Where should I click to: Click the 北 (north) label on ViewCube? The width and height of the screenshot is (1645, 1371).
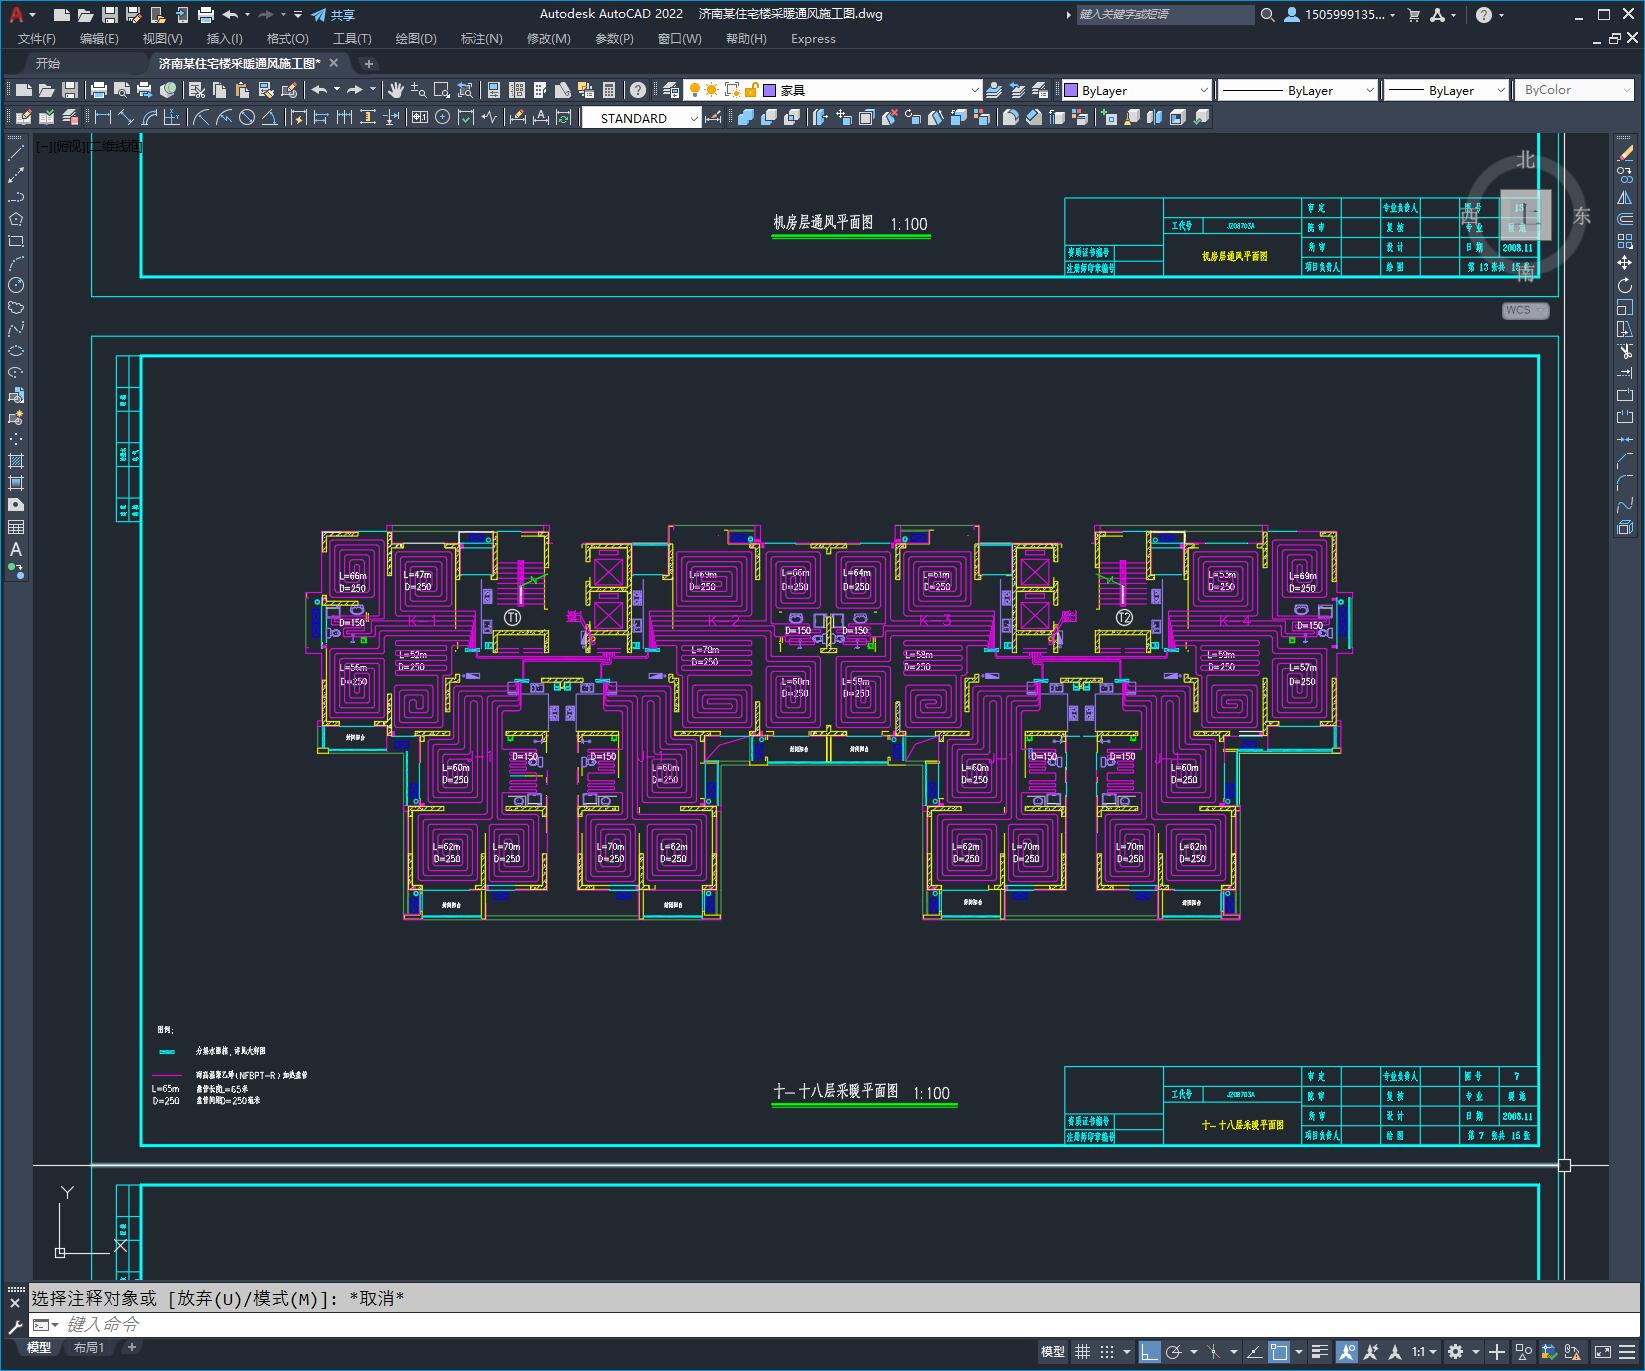click(1525, 160)
